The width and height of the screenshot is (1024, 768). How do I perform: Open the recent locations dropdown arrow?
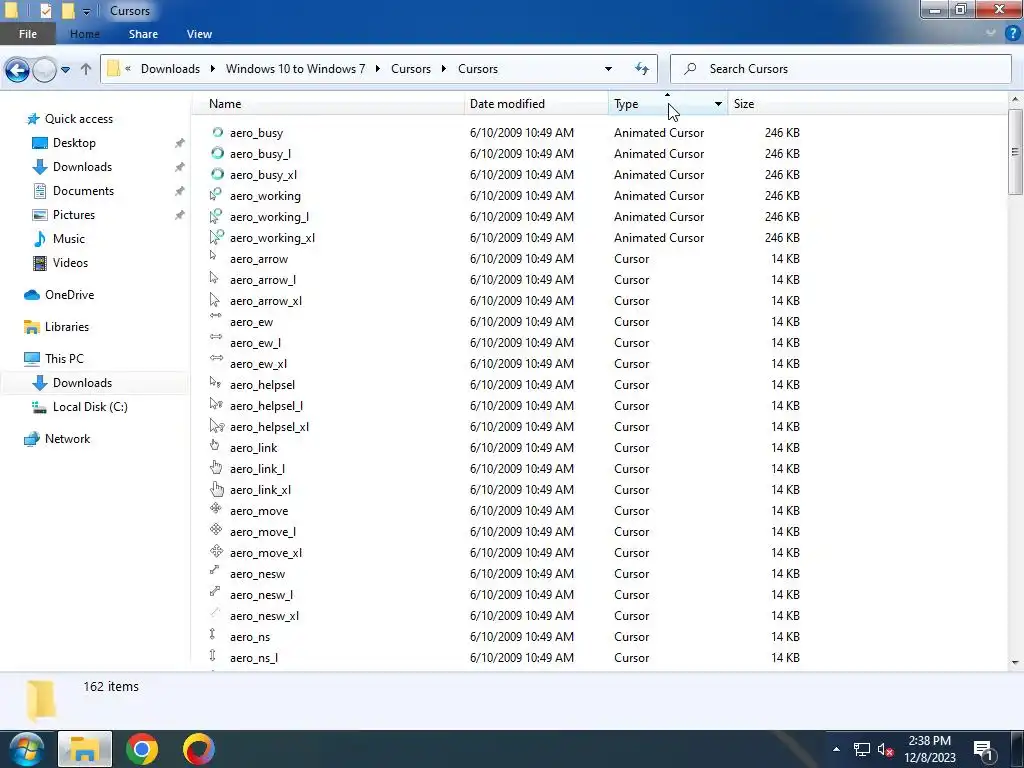point(65,69)
